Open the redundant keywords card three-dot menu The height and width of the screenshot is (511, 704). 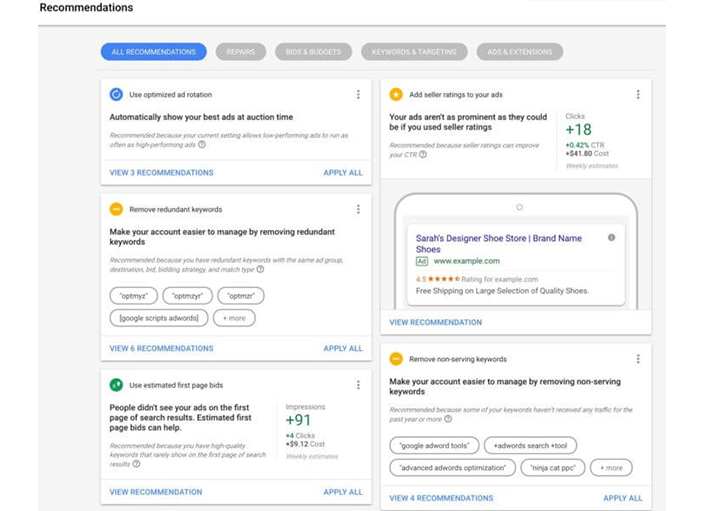[358, 210]
